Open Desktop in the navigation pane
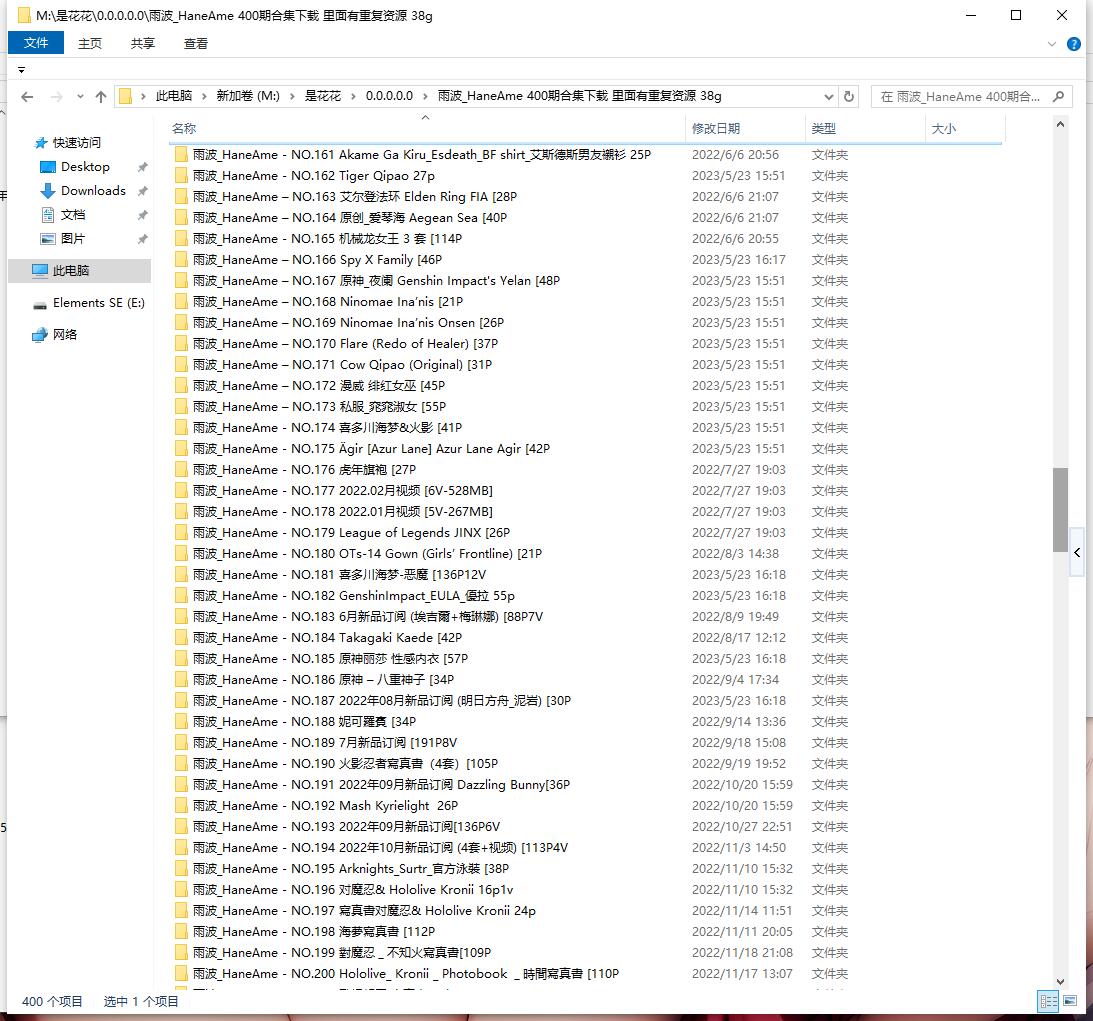 click(85, 167)
